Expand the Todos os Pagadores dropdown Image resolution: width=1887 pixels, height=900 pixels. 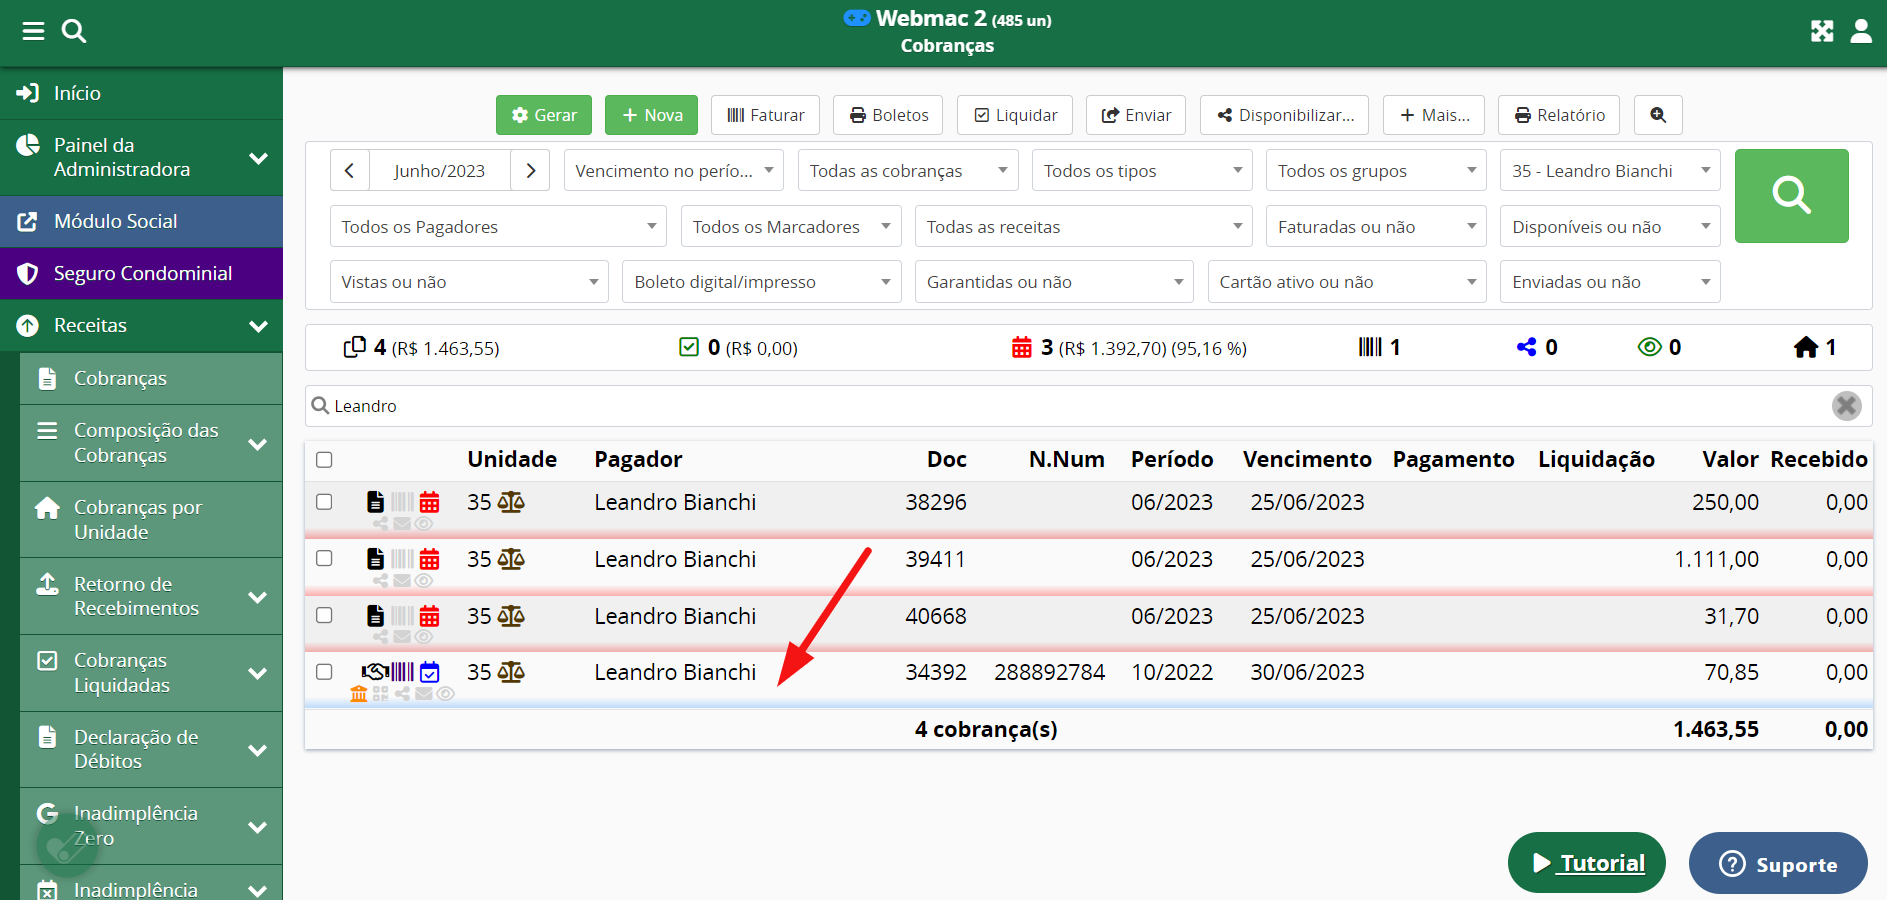point(497,227)
